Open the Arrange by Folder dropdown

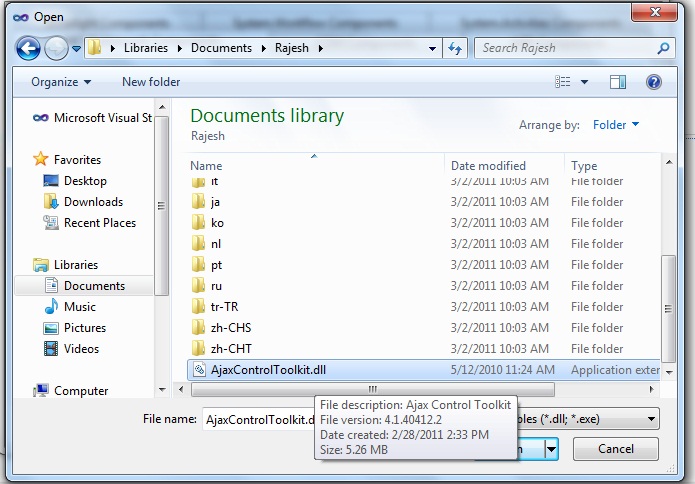tap(616, 125)
